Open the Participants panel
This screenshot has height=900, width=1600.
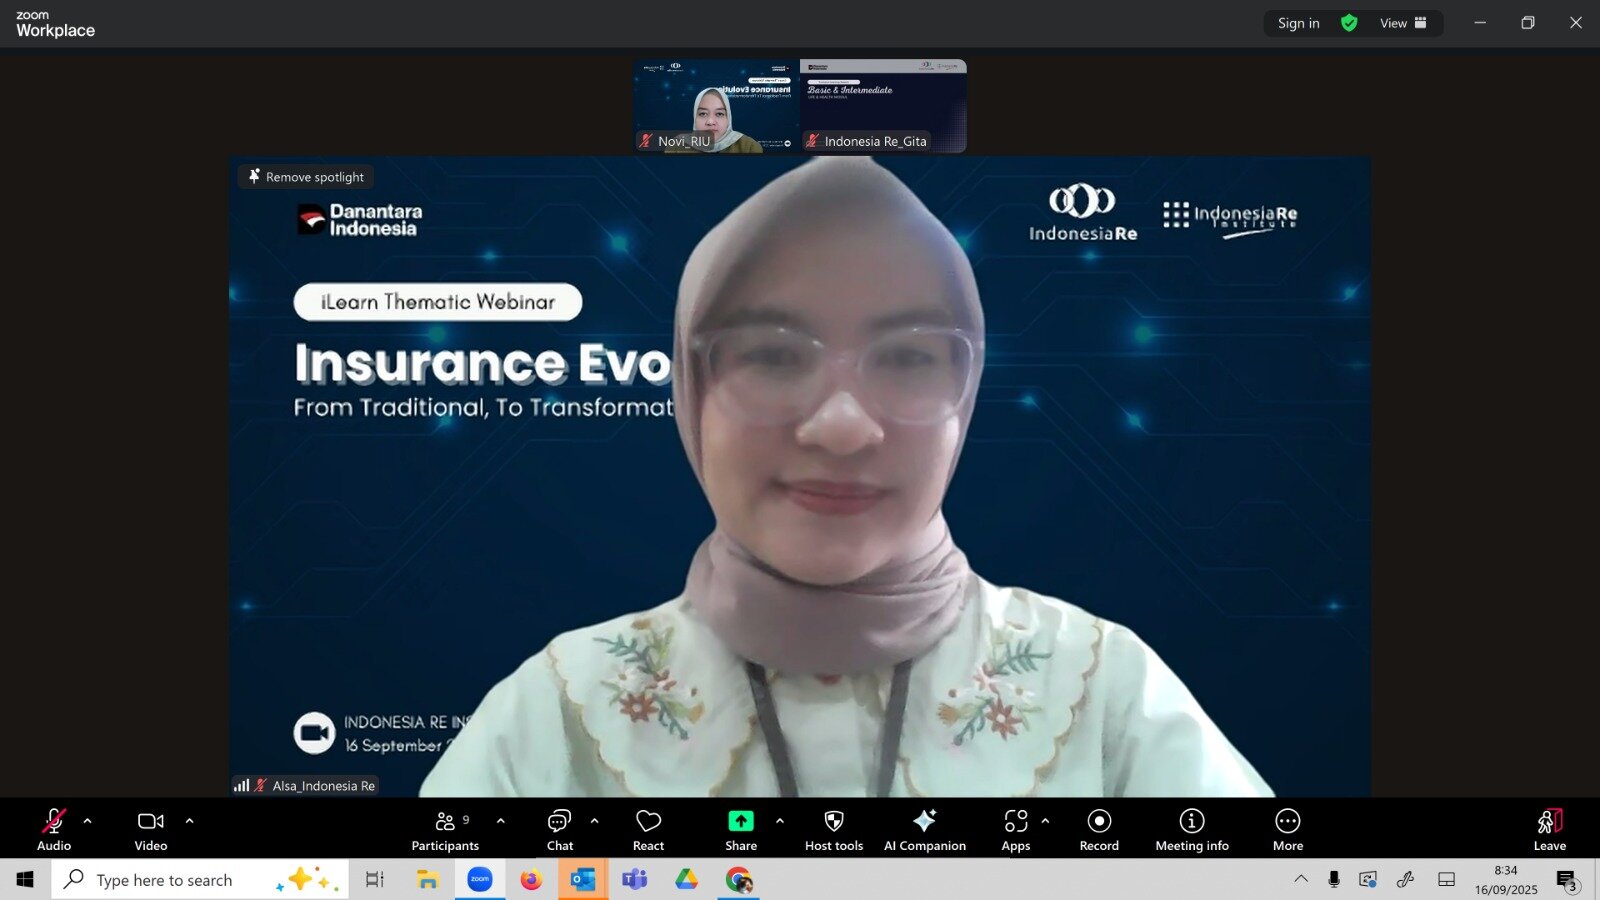click(x=445, y=830)
